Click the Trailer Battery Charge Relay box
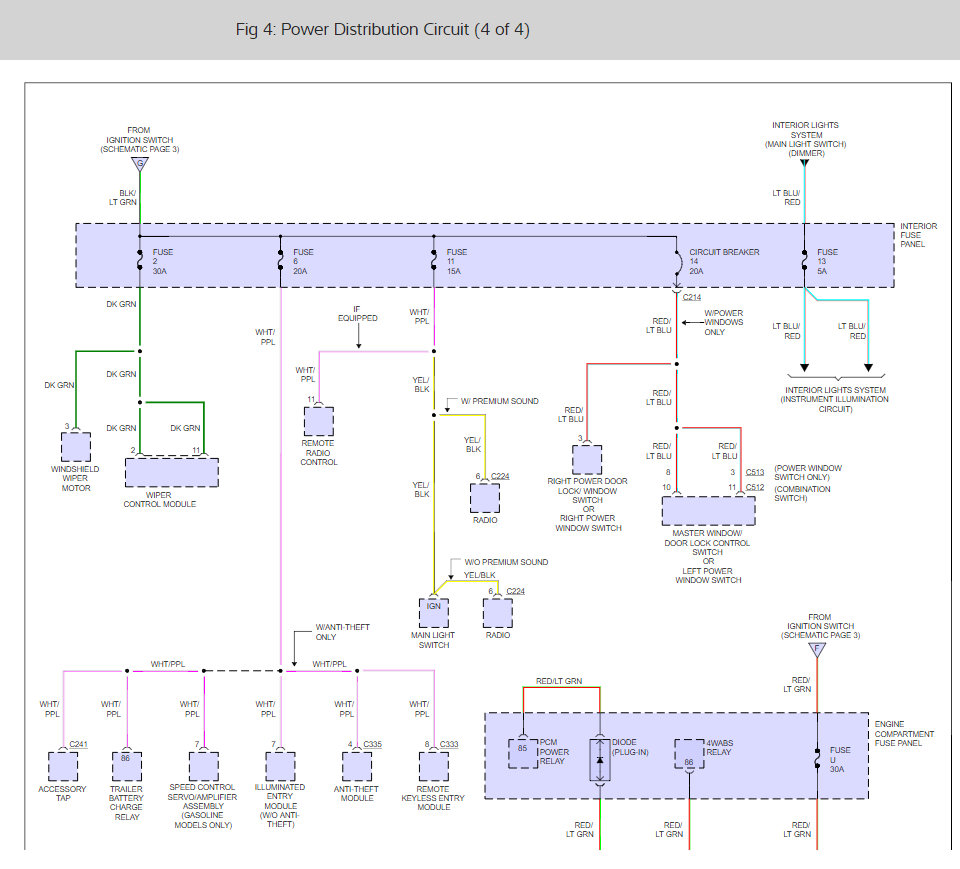960x869 pixels. pos(127,767)
